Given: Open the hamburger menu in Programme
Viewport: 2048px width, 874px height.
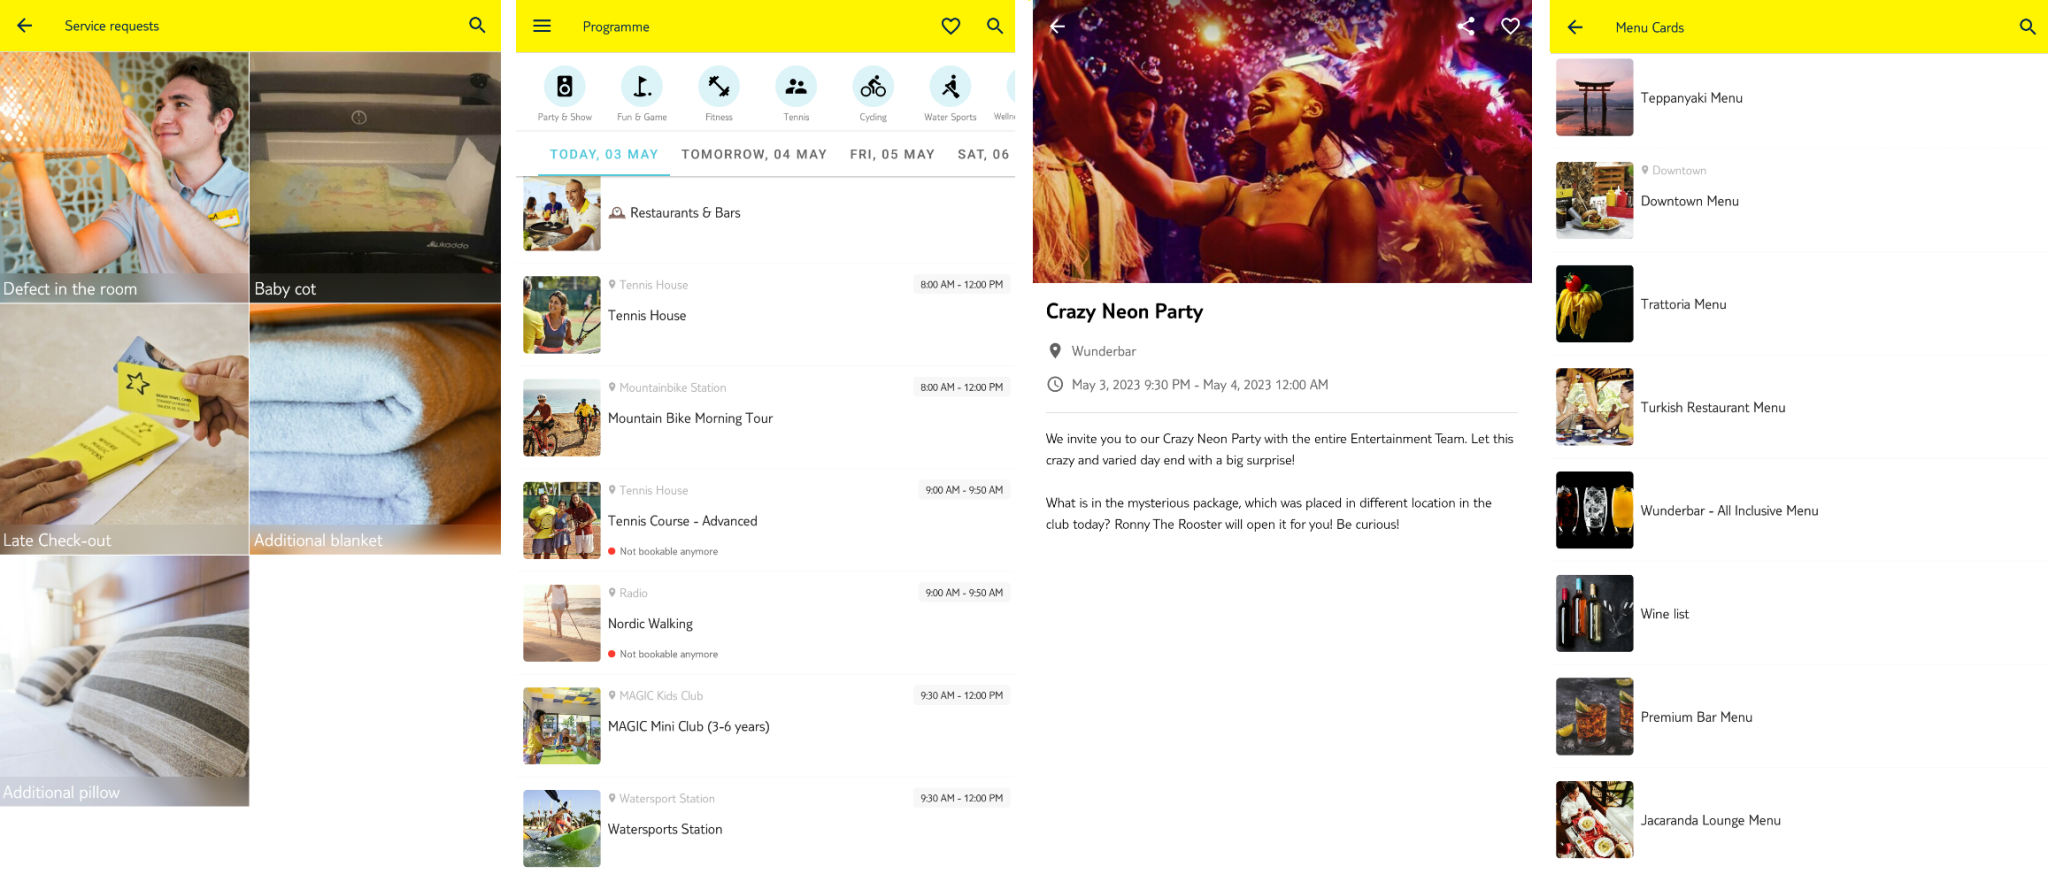Looking at the screenshot, I should tap(541, 26).
